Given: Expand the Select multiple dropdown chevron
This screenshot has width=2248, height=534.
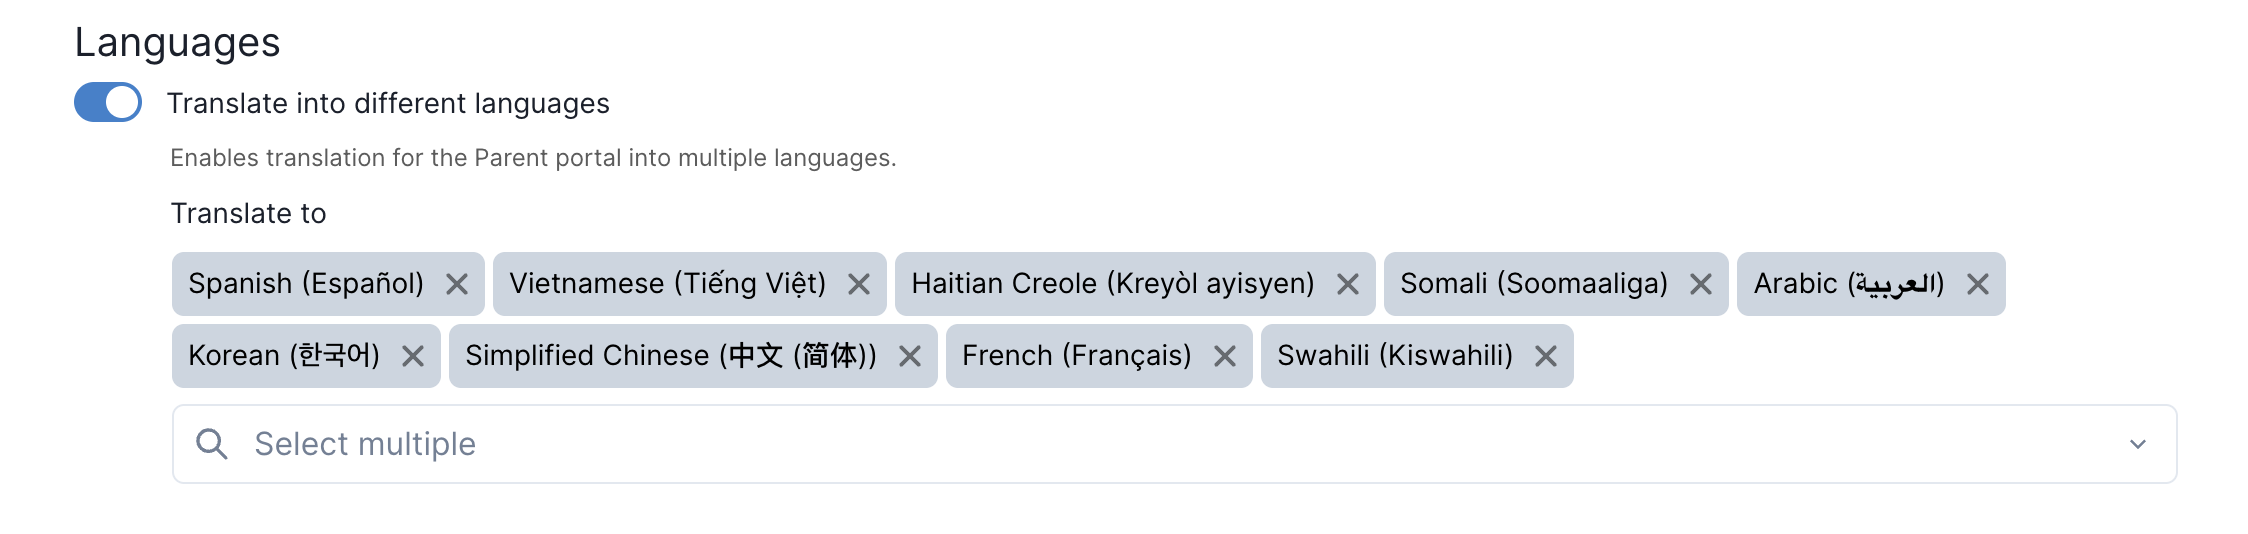Looking at the screenshot, I should pyautogui.click(x=2138, y=445).
